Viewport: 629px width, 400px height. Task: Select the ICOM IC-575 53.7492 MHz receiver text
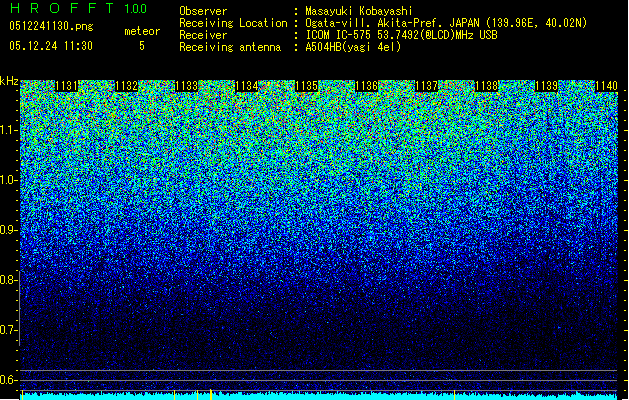401,35
